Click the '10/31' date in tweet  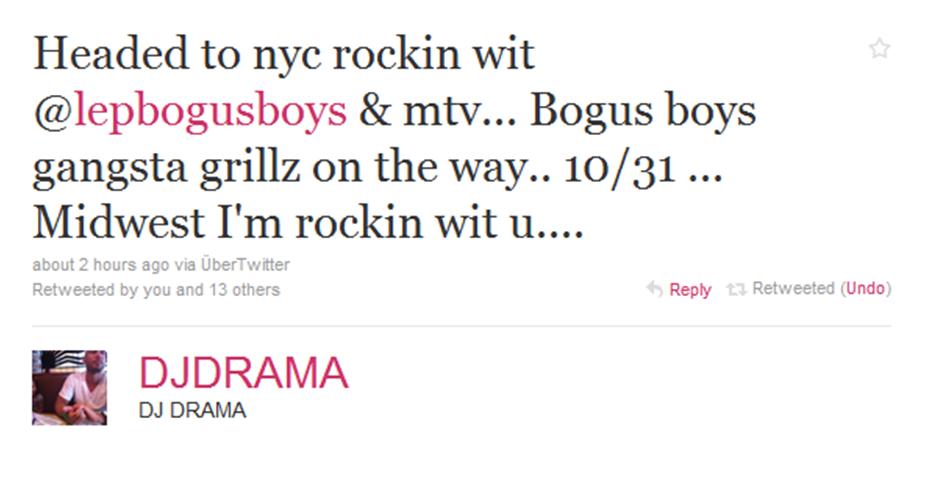pyautogui.click(x=620, y=168)
